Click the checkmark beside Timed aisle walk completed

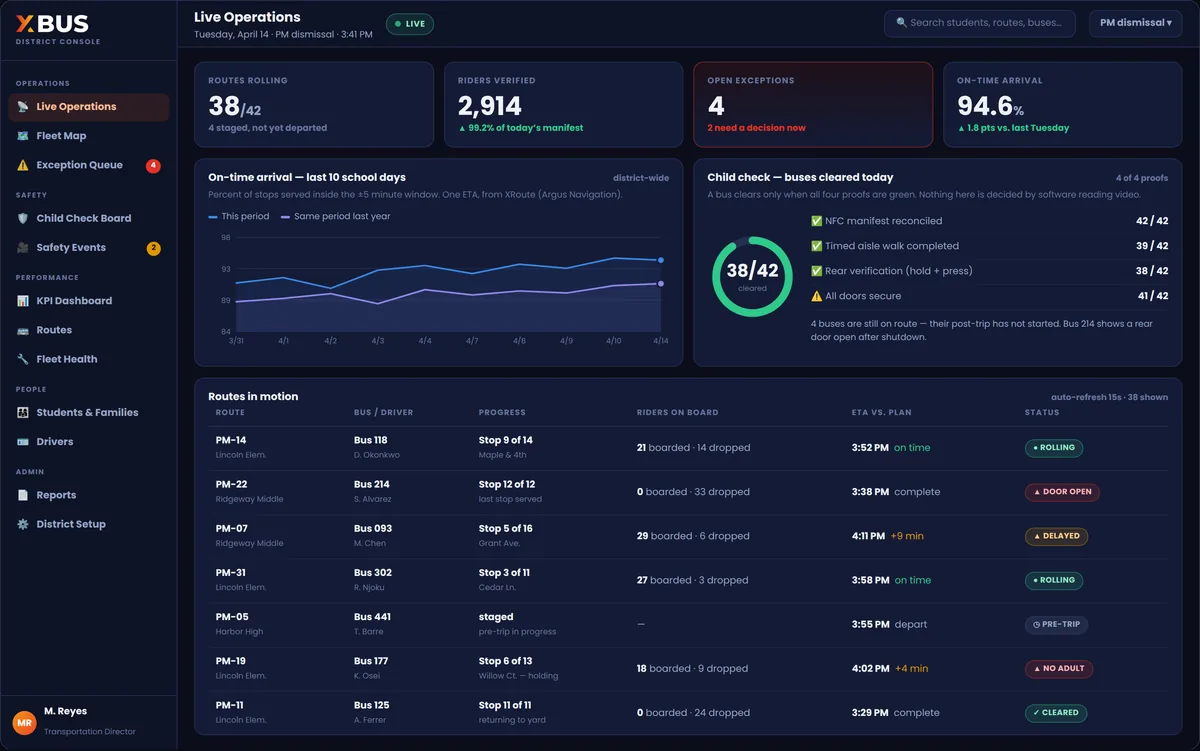pyautogui.click(x=816, y=246)
